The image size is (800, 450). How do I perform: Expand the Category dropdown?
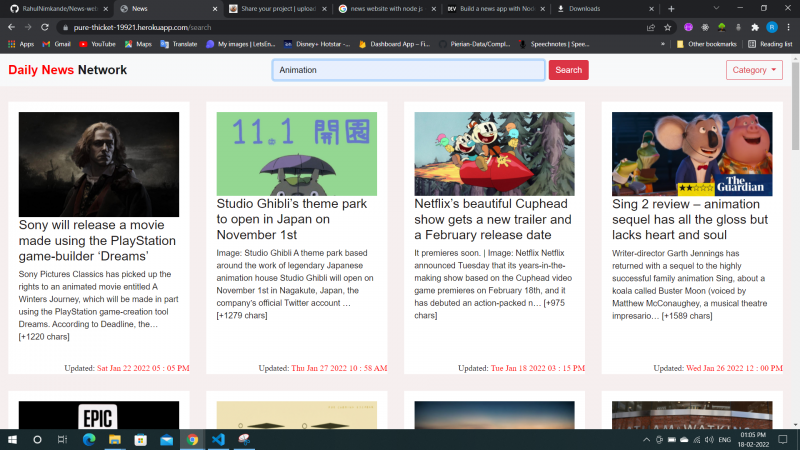754,70
